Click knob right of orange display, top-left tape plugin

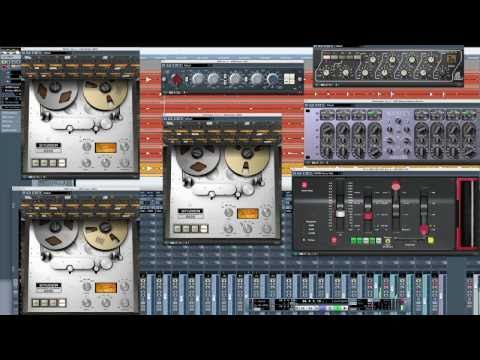pyautogui.click(x=124, y=146)
